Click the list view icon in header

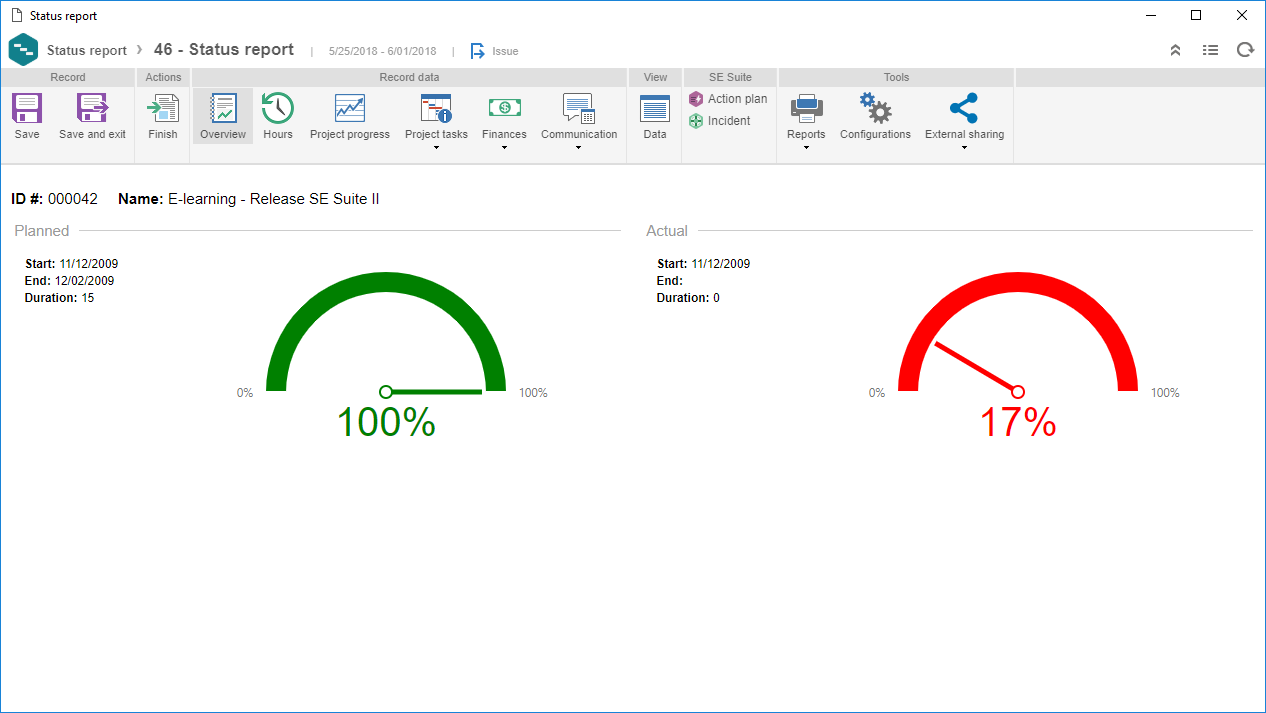[1210, 50]
